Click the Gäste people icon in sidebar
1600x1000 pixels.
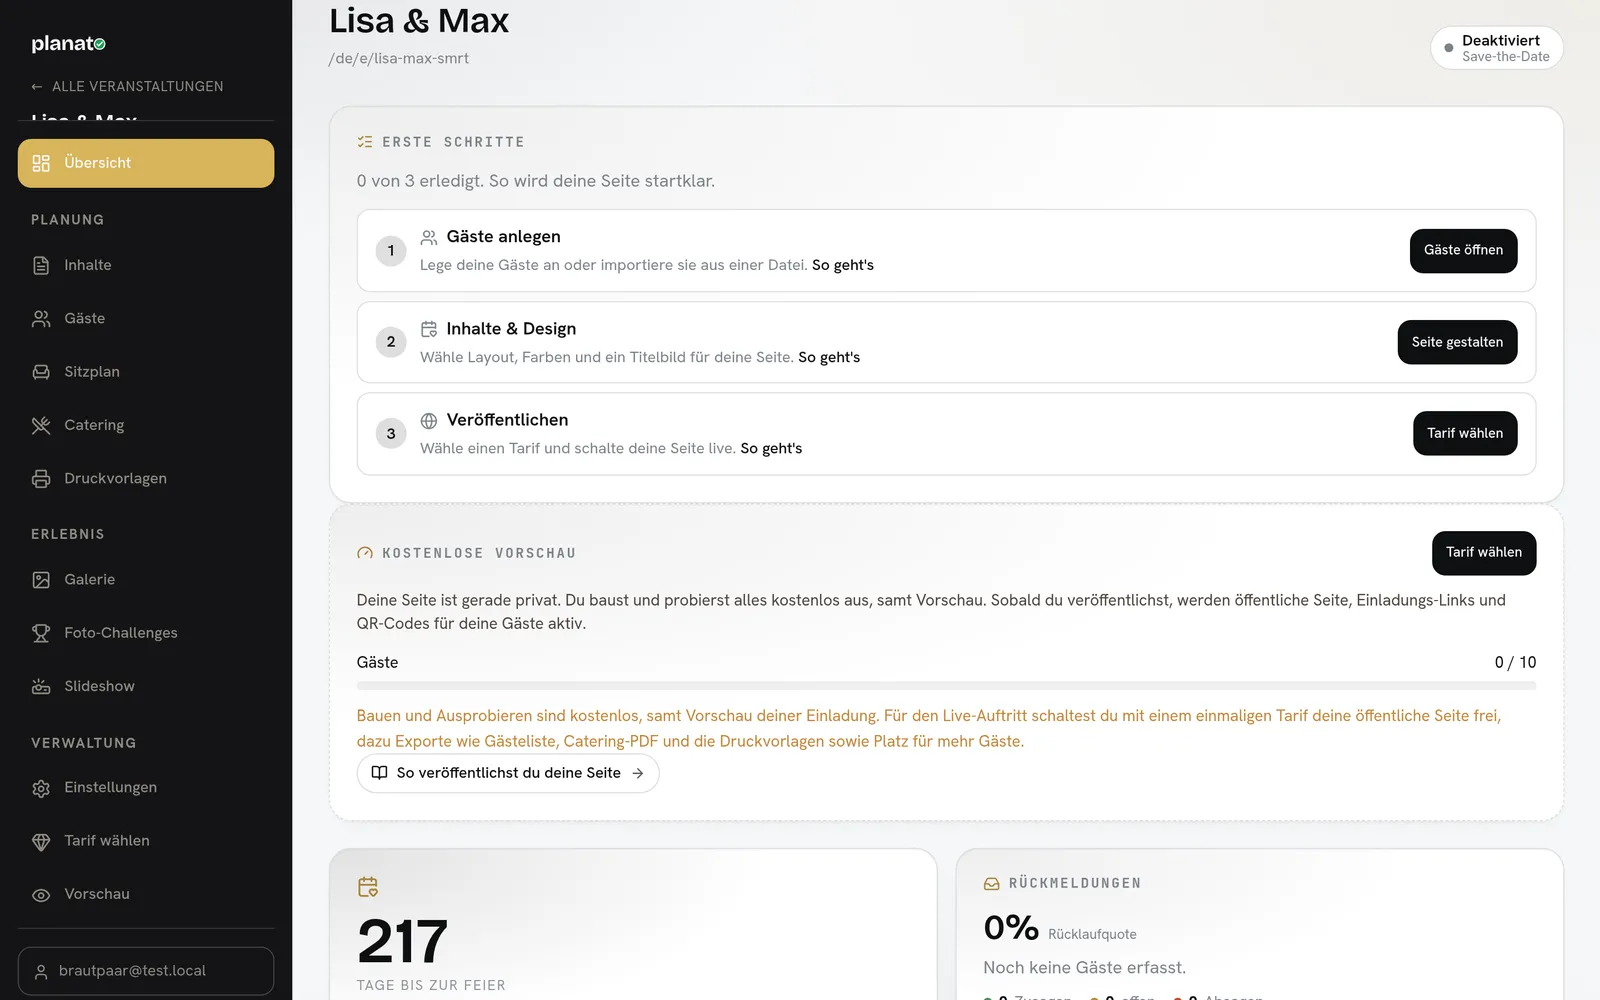[x=41, y=318]
